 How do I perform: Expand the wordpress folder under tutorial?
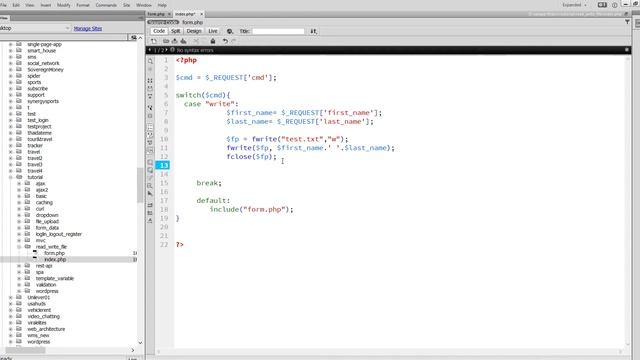click(19, 291)
